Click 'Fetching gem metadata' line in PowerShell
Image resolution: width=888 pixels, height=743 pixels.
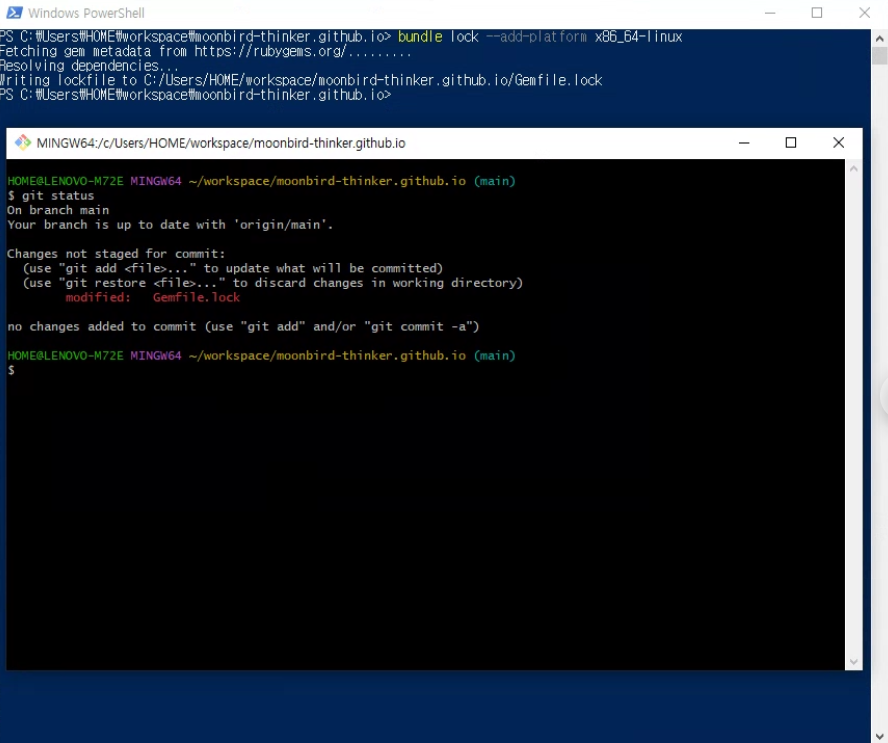click(x=205, y=52)
